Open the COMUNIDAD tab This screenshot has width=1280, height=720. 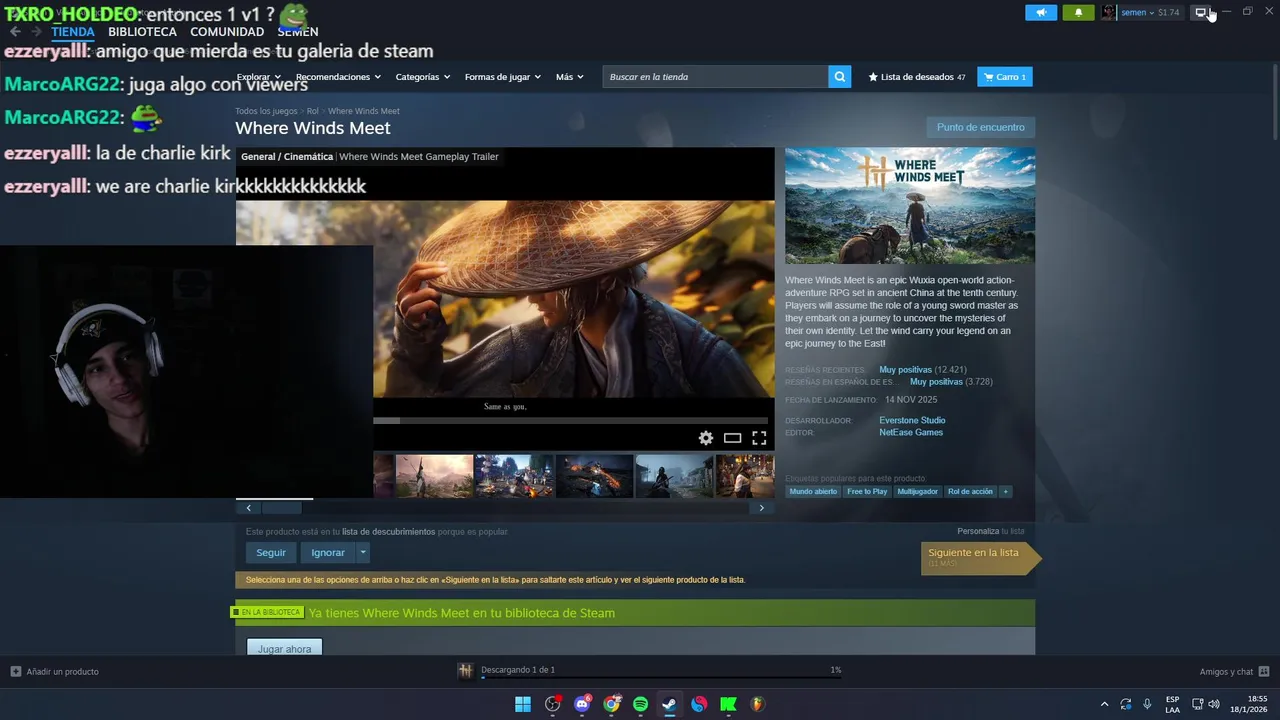point(227,32)
